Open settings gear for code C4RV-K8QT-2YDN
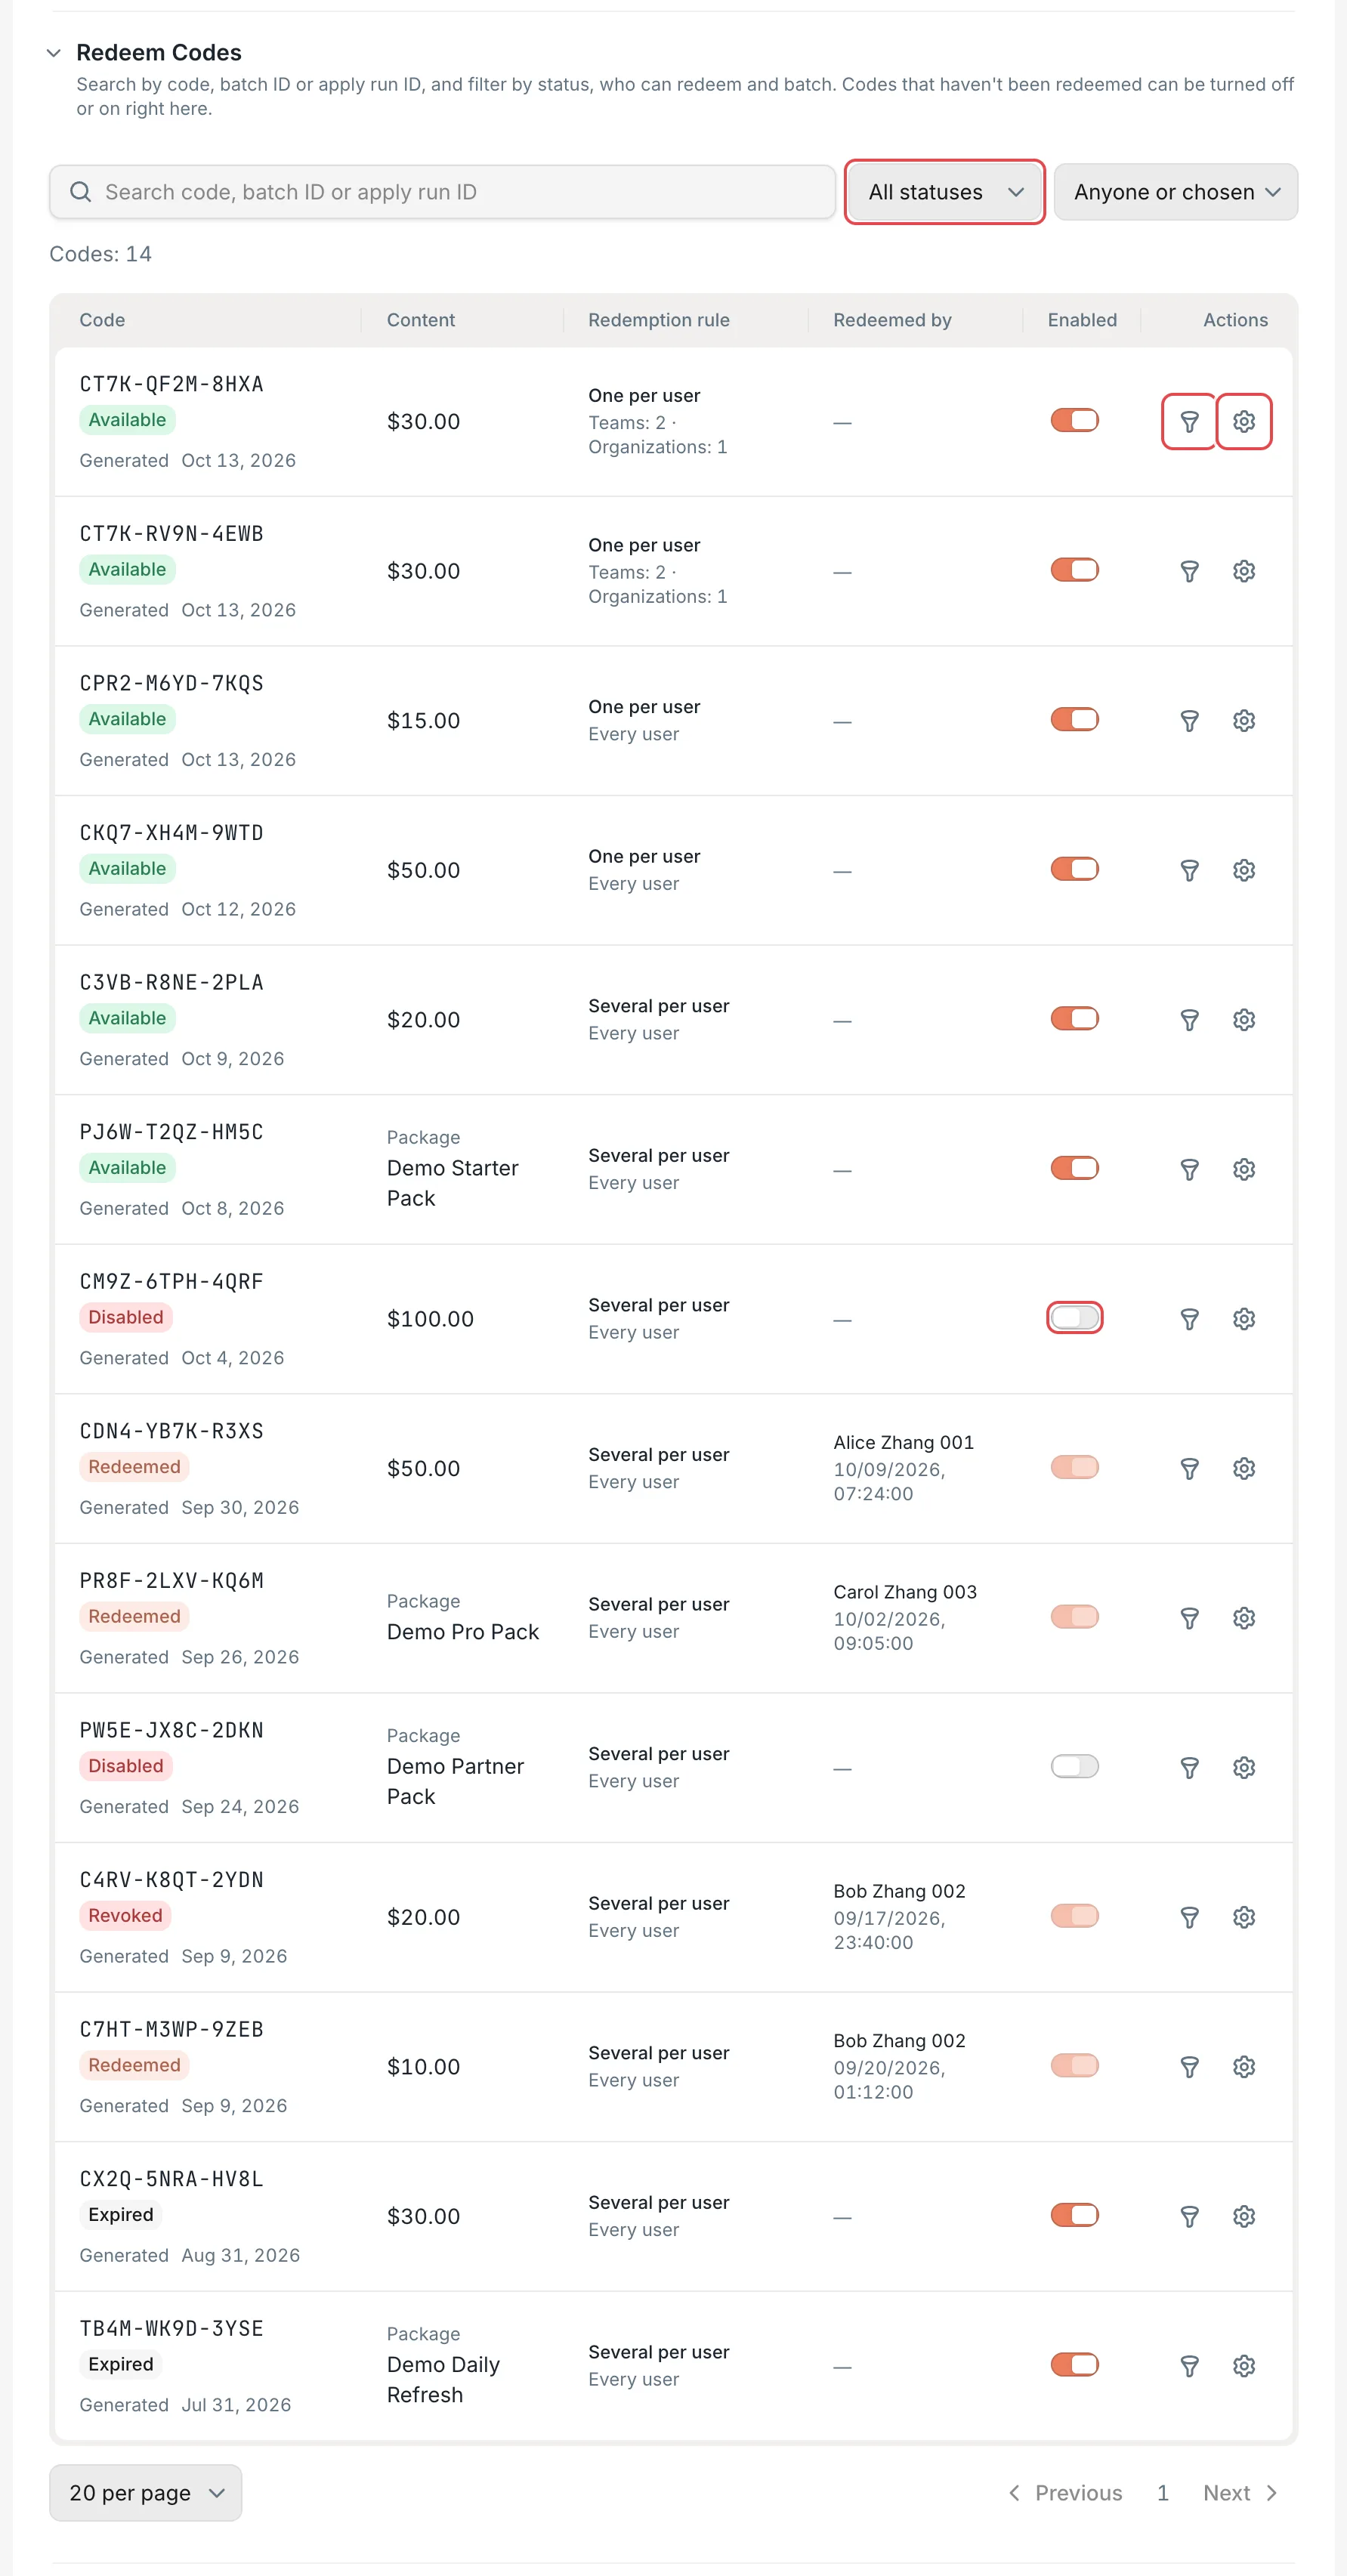This screenshot has width=1347, height=2576. click(1243, 1916)
